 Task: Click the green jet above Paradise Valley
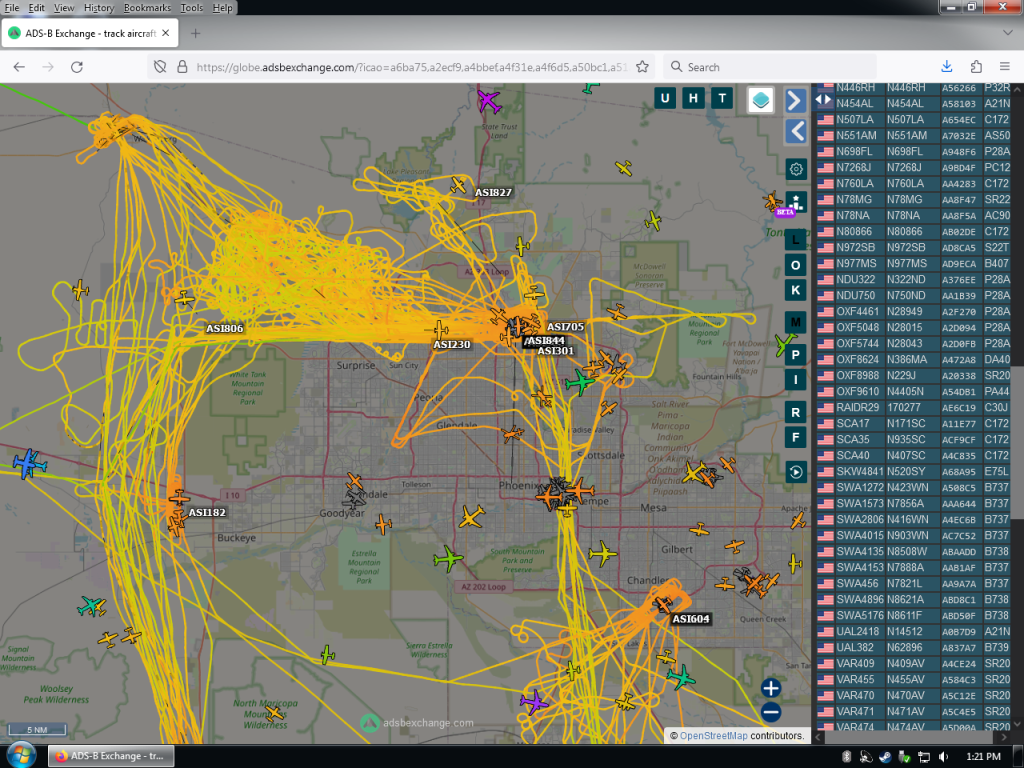click(580, 381)
